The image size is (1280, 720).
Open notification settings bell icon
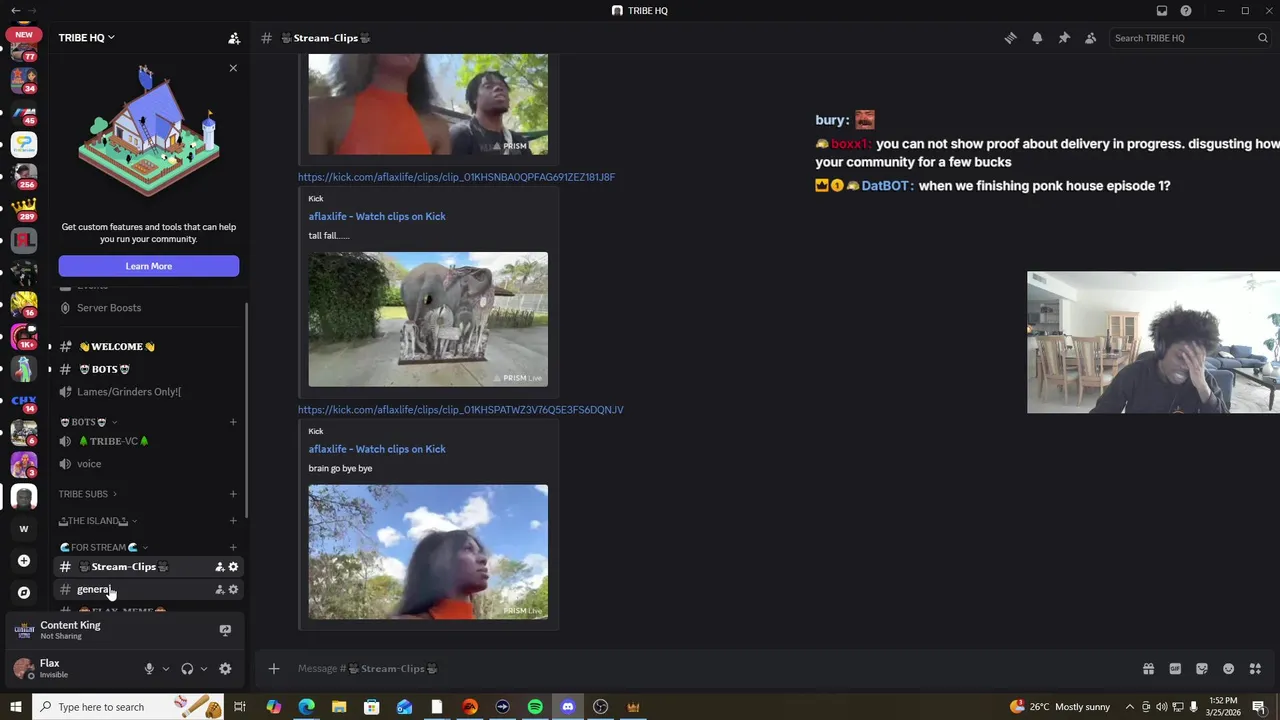(x=1037, y=38)
